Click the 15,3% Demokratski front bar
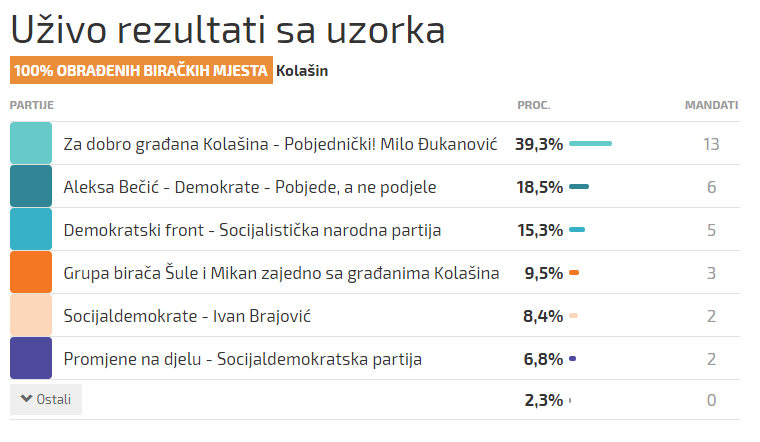The height and width of the screenshot is (442, 760). point(577,230)
